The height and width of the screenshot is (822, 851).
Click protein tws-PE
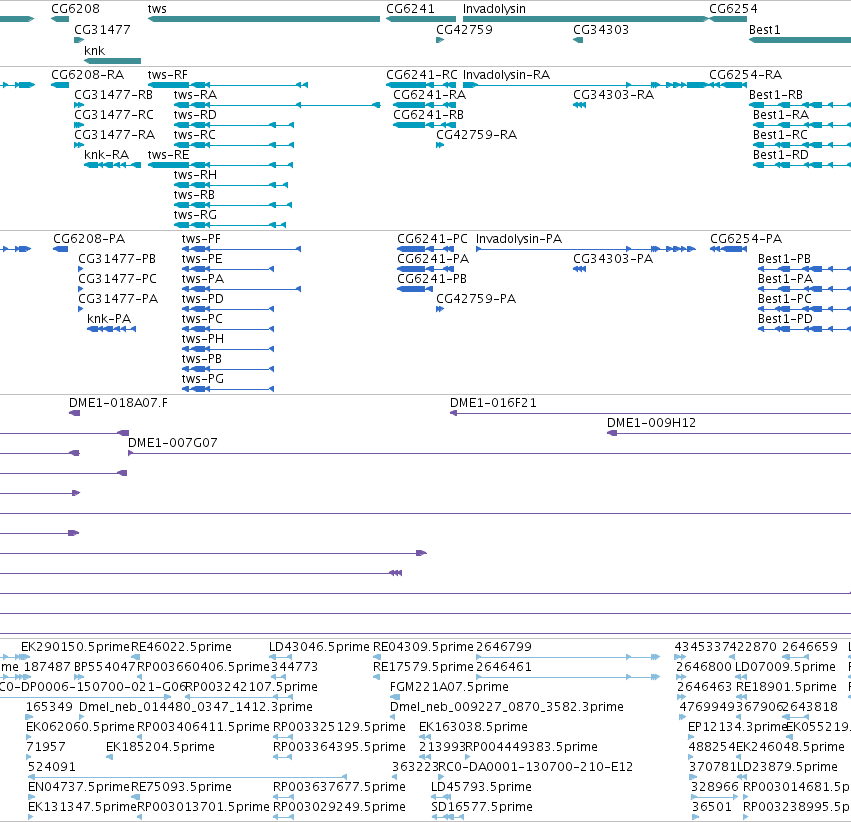(x=228, y=269)
